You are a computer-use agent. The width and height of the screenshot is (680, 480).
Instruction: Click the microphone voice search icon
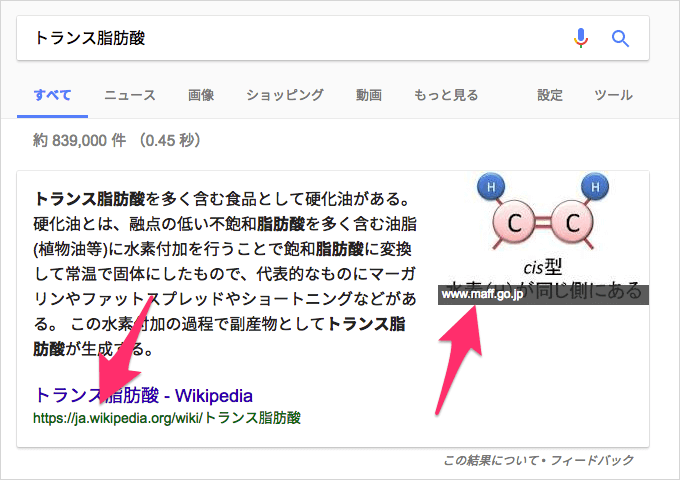(581, 38)
